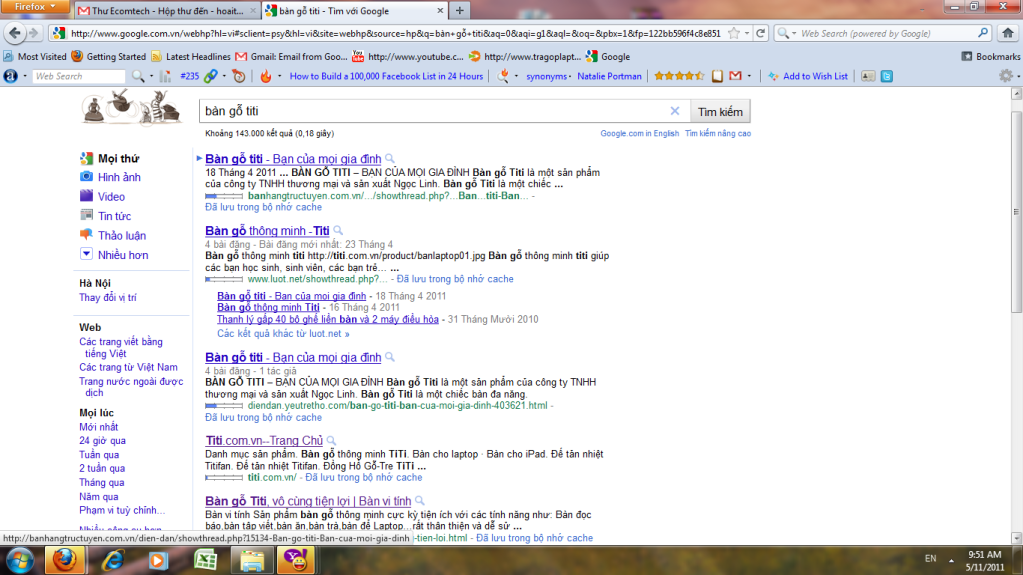Open Google.com in English link
Image resolution: width=1023 pixels, height=575 pixels.
(x=639, y=133)
